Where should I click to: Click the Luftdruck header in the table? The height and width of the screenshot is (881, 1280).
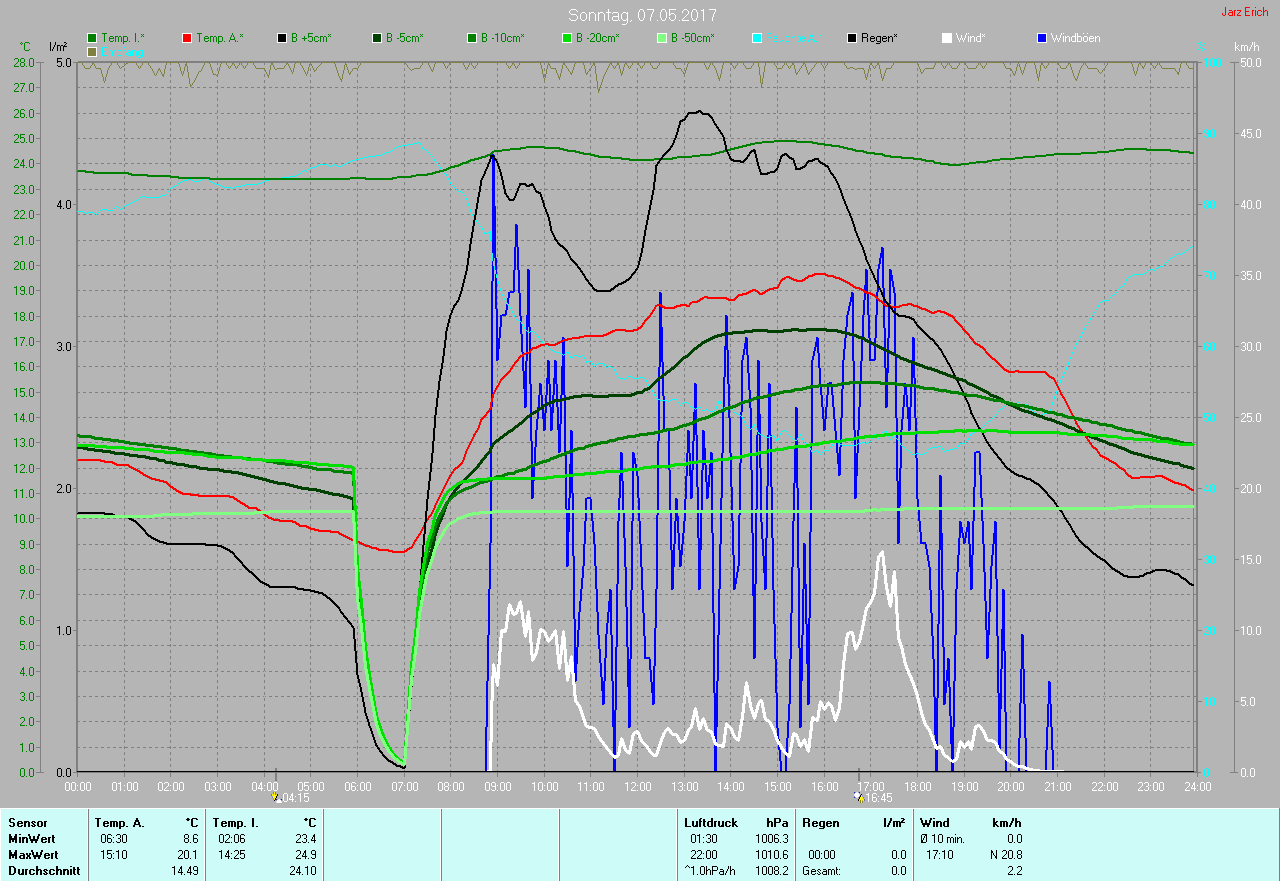(x=710, y=823)
